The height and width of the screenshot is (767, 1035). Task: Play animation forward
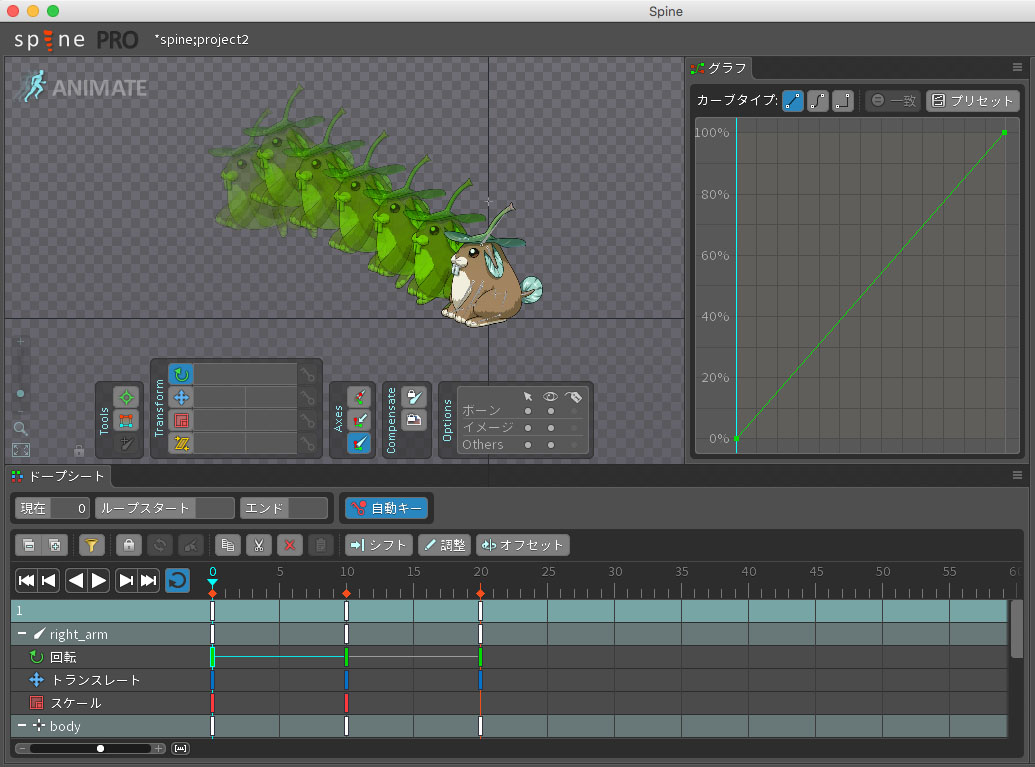(x=98, y=581)
